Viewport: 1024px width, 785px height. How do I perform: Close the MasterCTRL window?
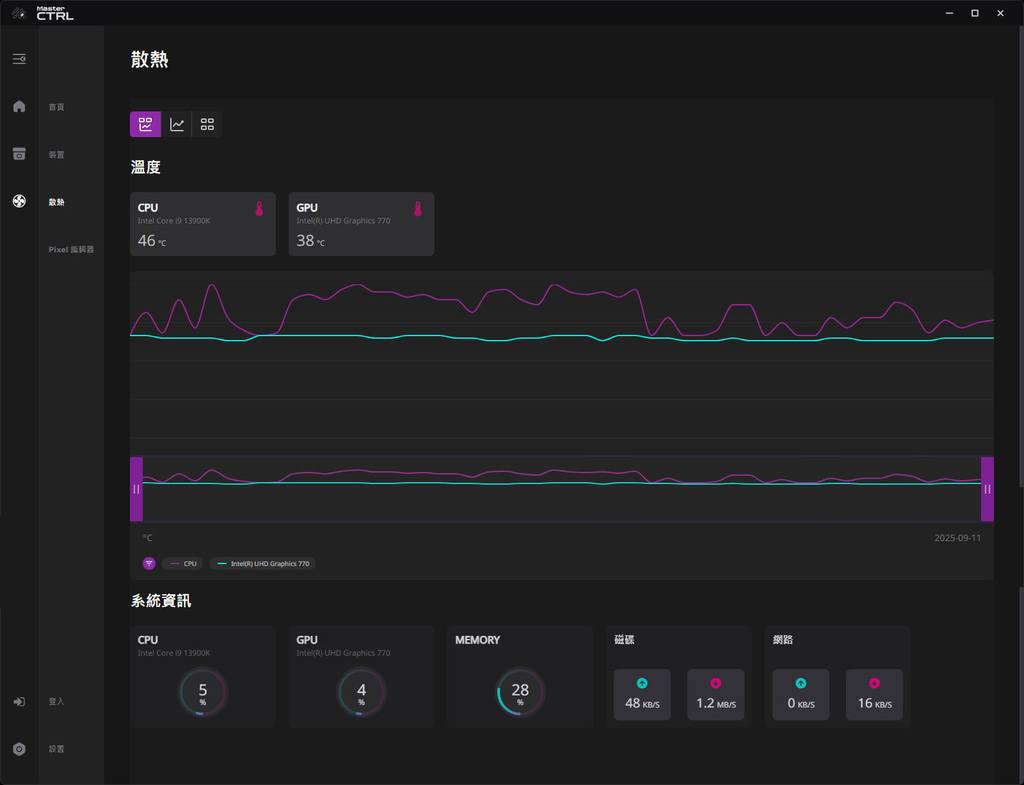(x=1000, y=13)
